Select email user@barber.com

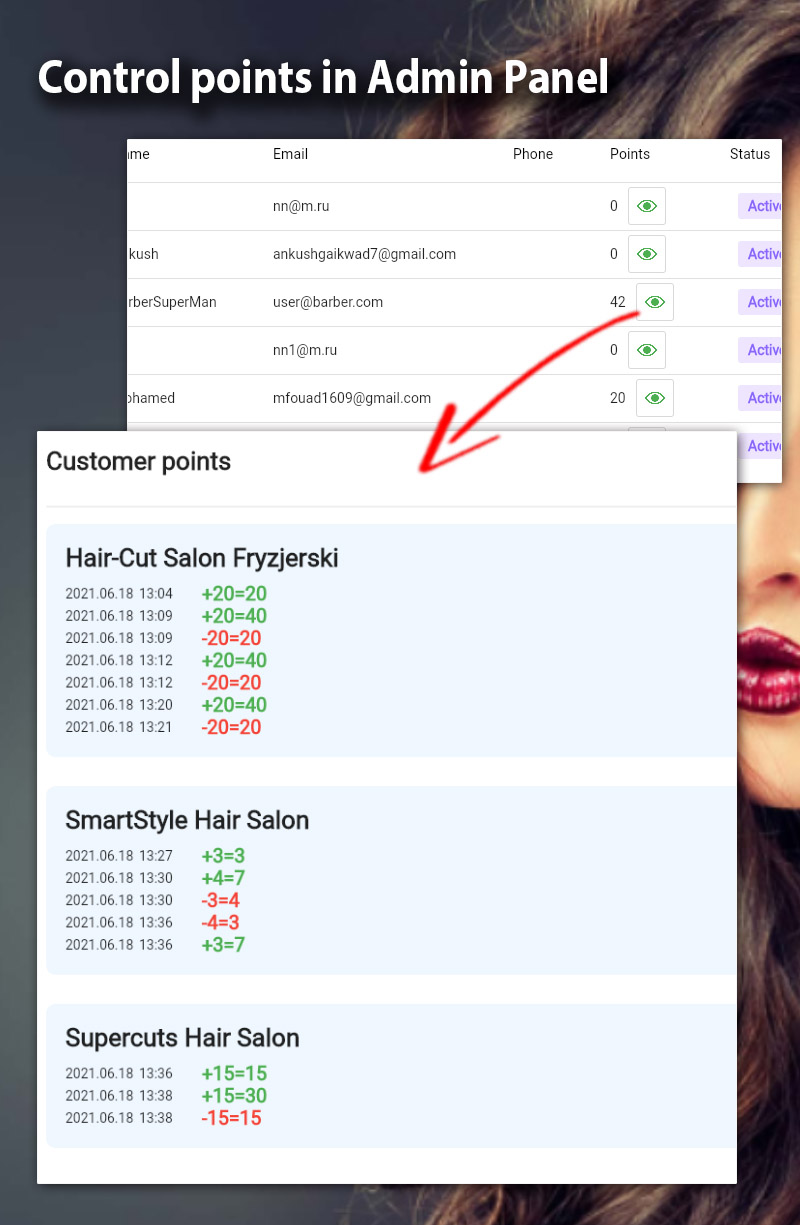coord(328,302)
